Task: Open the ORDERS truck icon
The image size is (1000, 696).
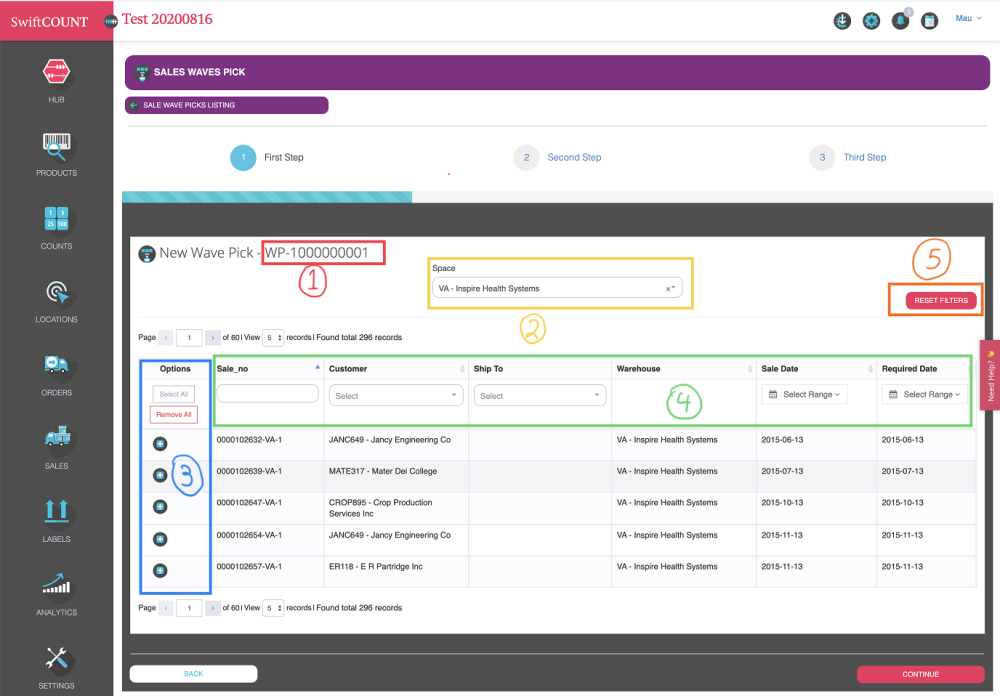Action: coord(56,364)
